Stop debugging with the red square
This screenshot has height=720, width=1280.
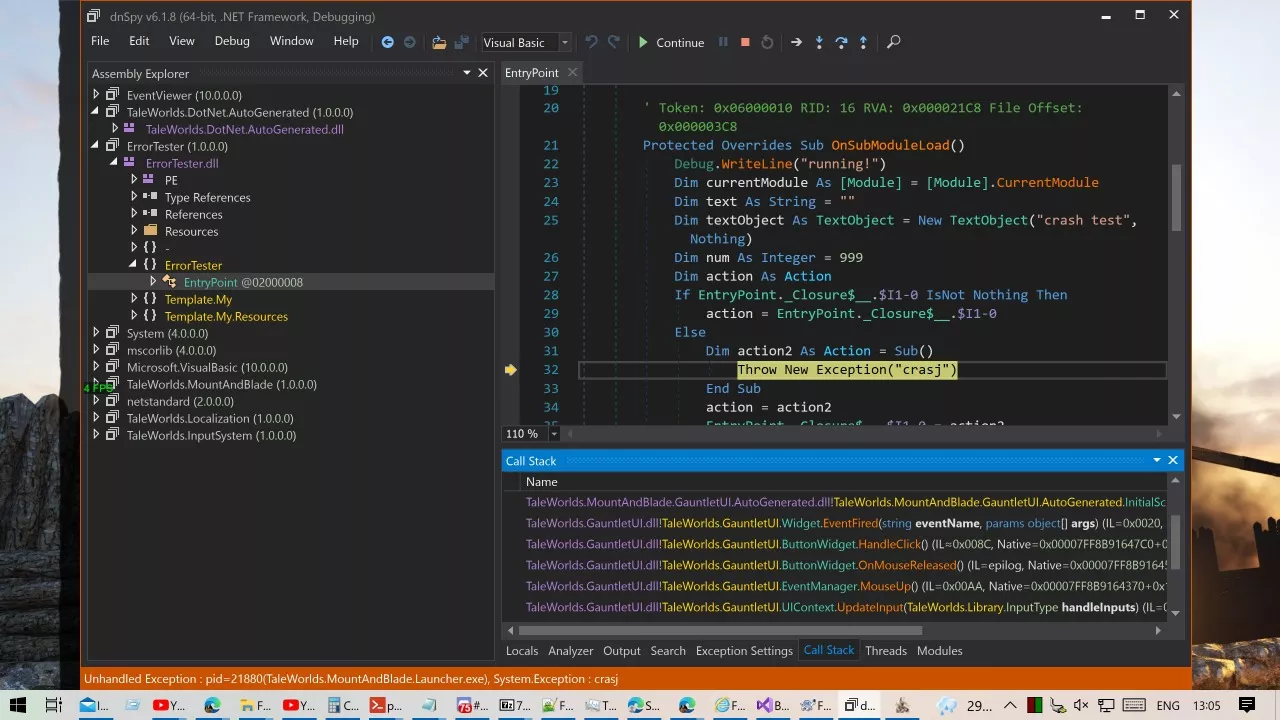tap(745, 42)
